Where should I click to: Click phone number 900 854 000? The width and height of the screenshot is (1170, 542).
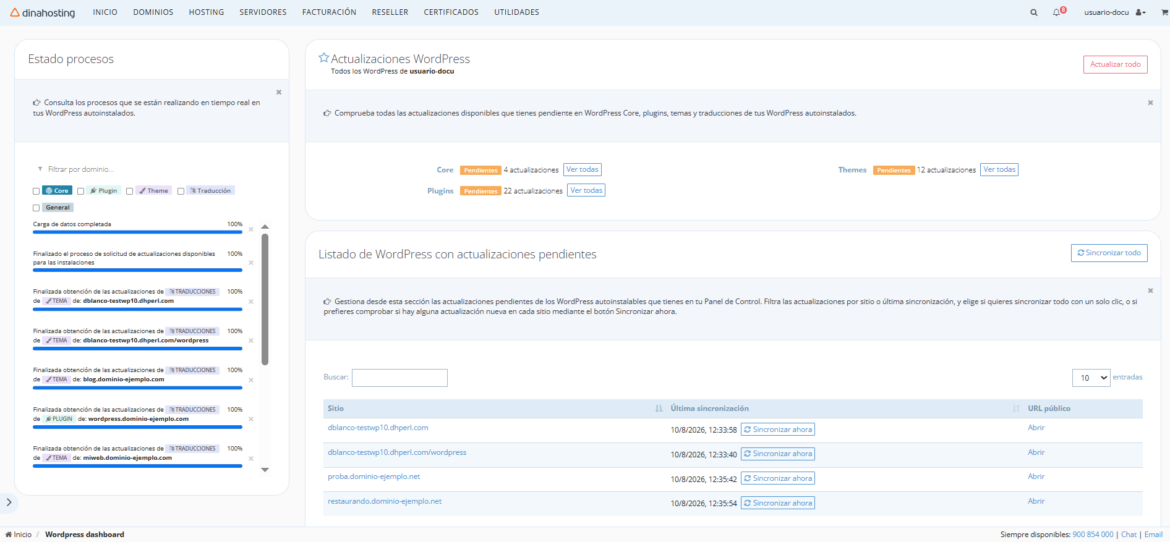[1092, 535]
